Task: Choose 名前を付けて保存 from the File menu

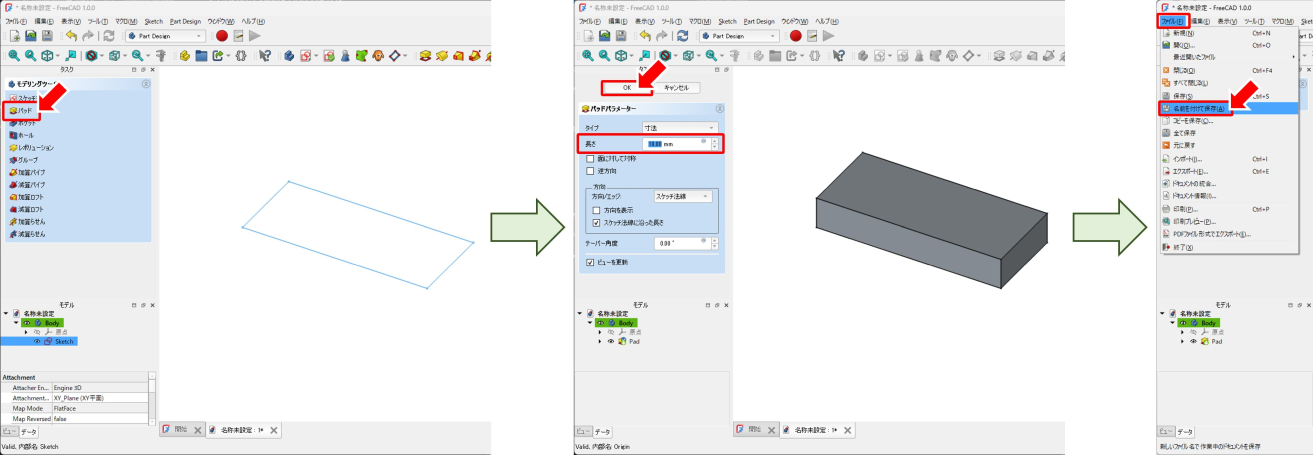Action: click(x=1200, y=108)
